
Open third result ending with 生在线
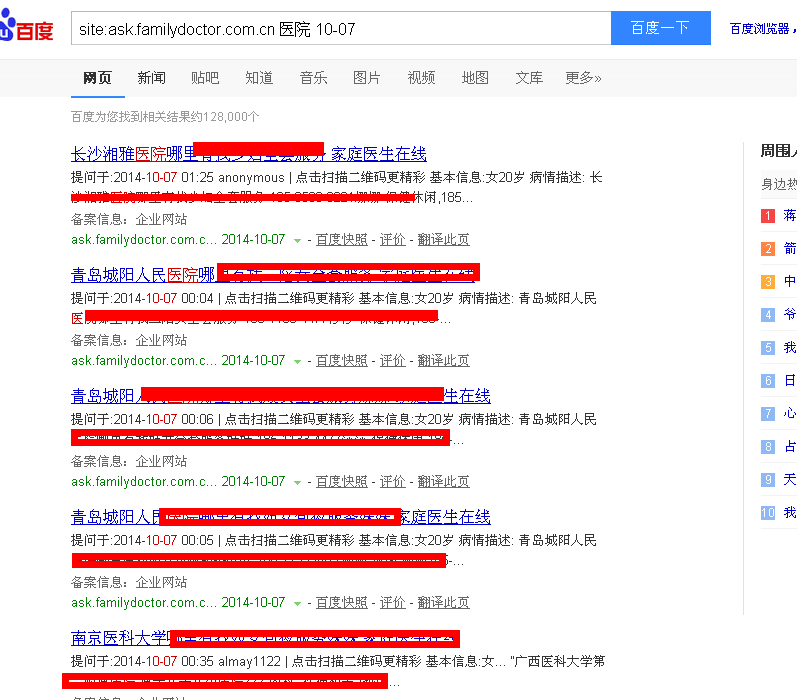[x=281, y=395]
